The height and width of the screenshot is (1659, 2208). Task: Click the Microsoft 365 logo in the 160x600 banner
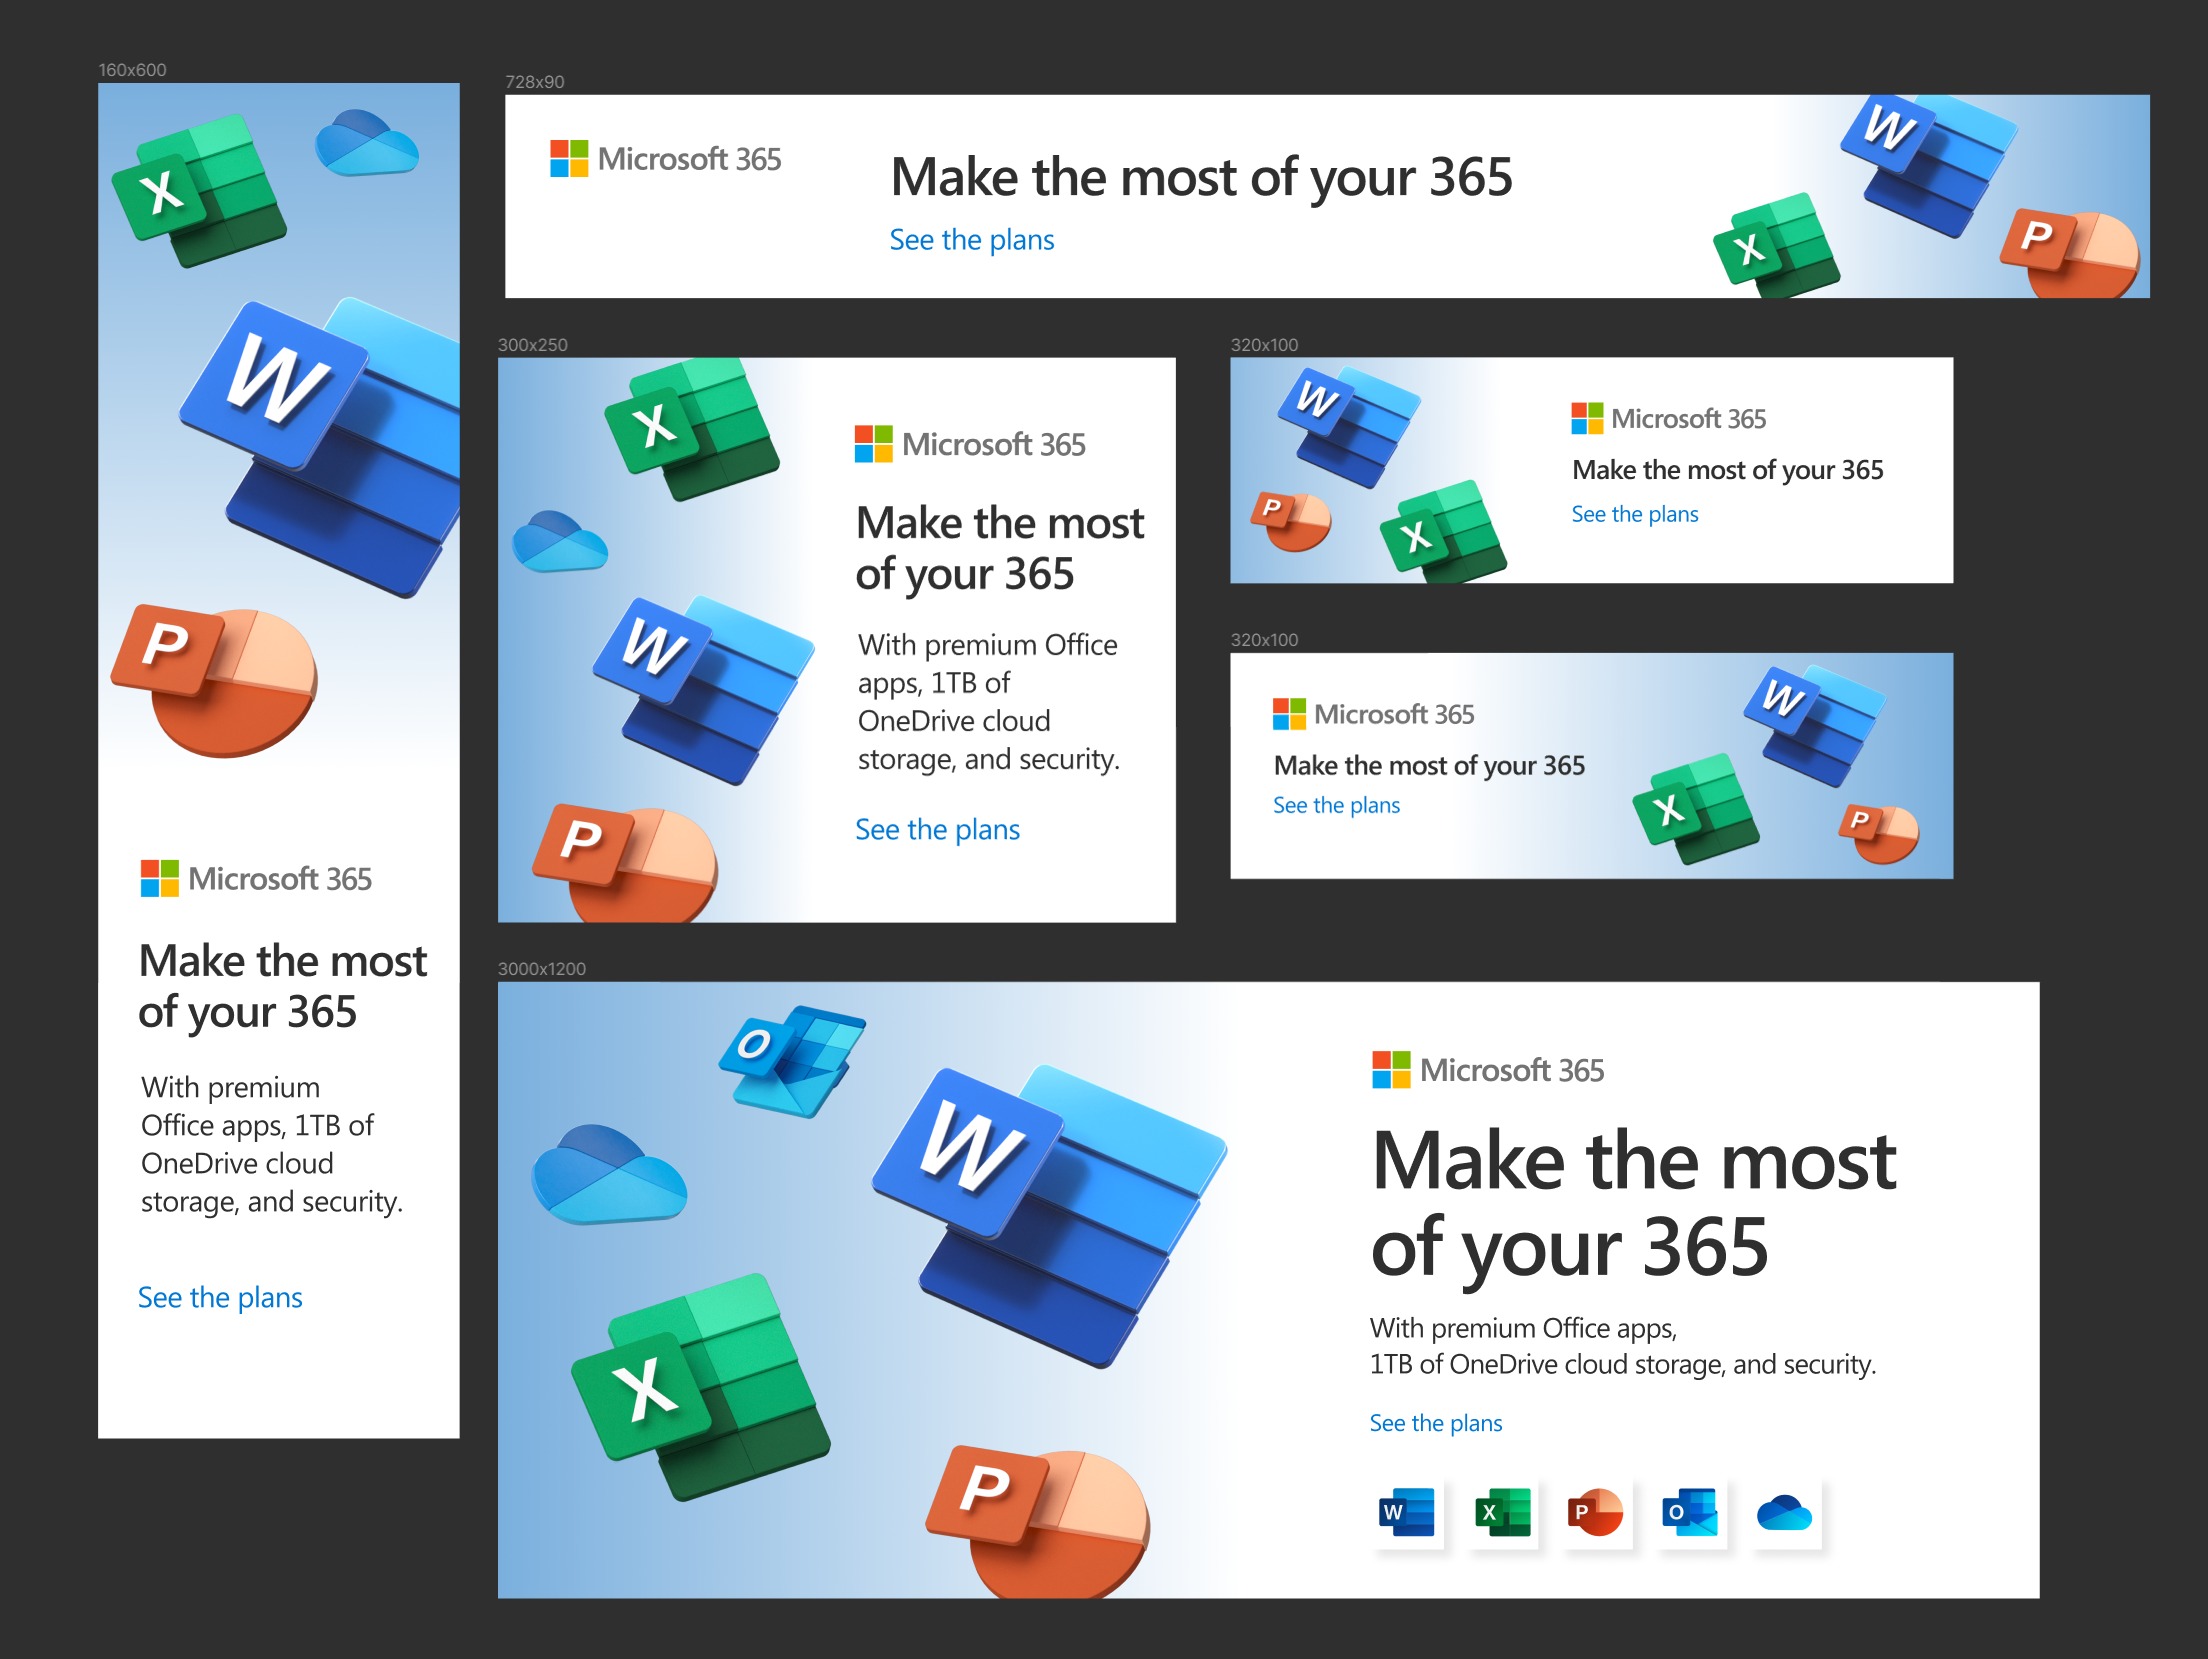click(x=256, y=879)
